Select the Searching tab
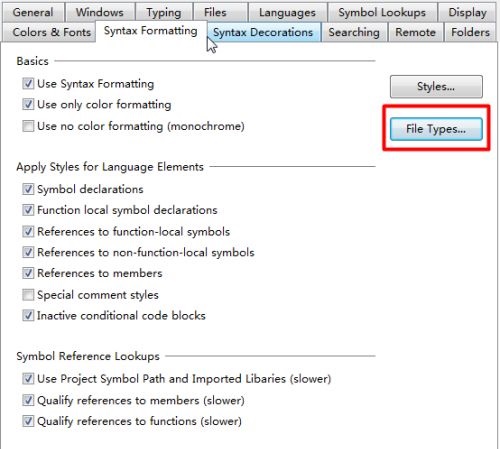The height and width of the screenshot is (449, 500). pyautogui.click(x=354, y=32)
